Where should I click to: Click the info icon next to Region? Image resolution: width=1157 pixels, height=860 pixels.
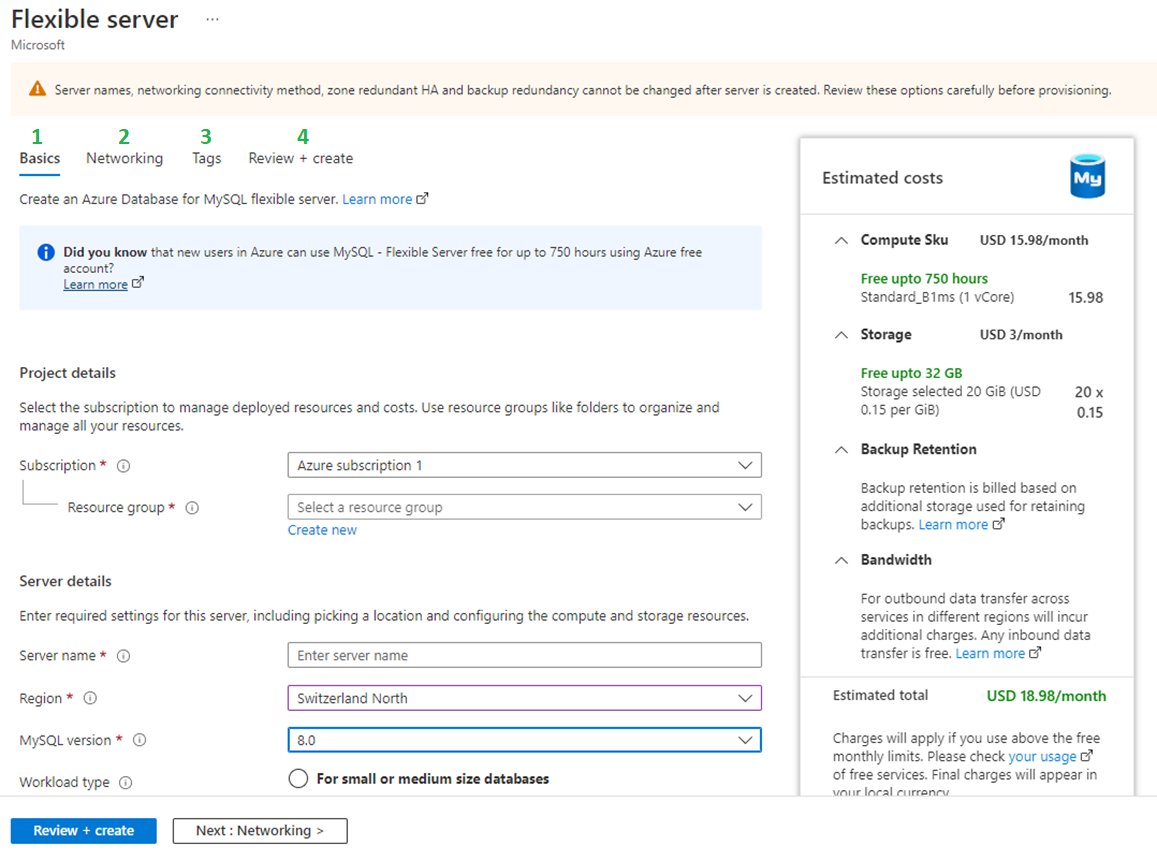(x=90, y=698)
